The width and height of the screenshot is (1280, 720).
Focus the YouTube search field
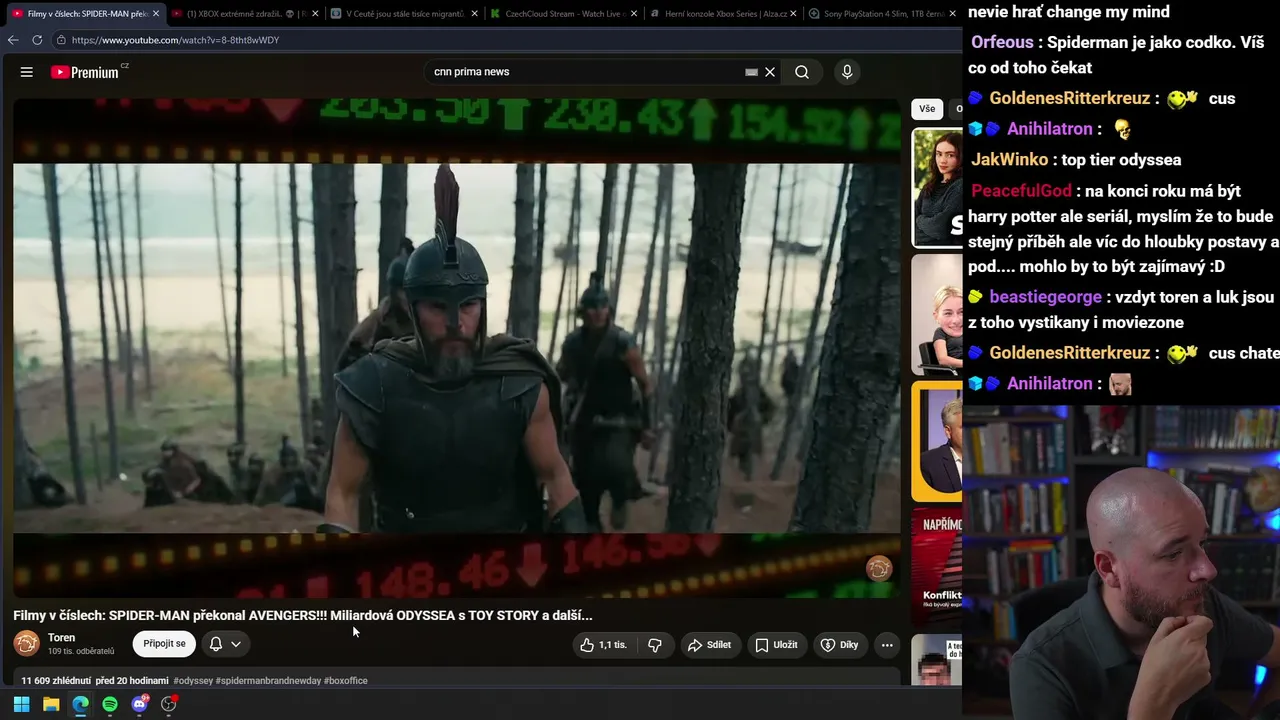point(585,72)
